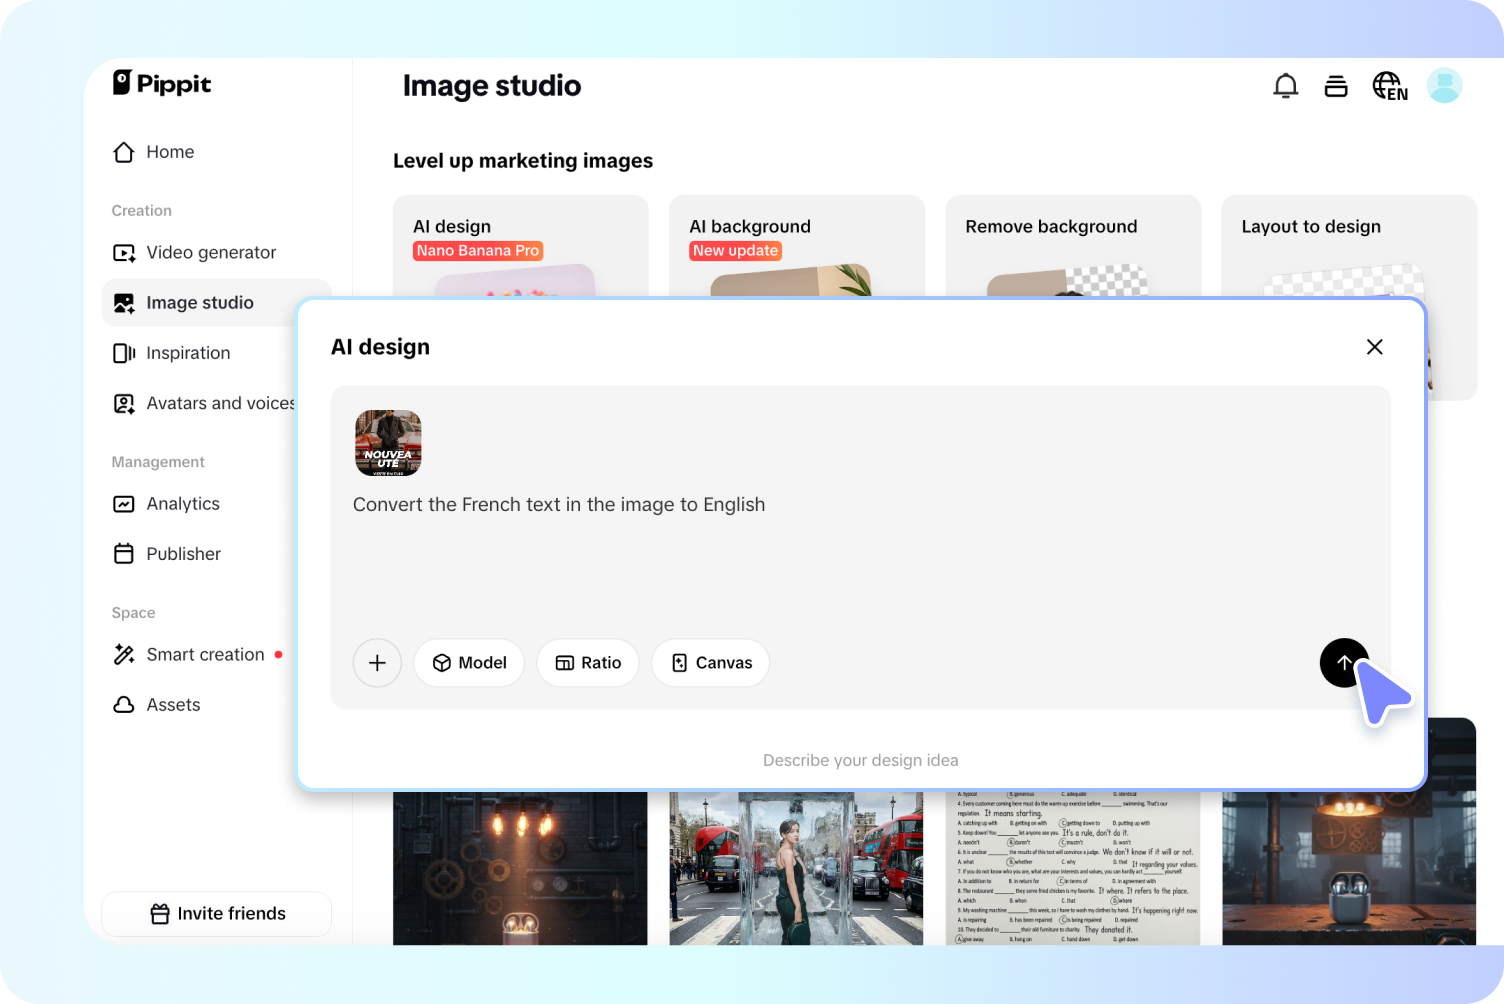Open the Model selector

(x=469, y=662)
